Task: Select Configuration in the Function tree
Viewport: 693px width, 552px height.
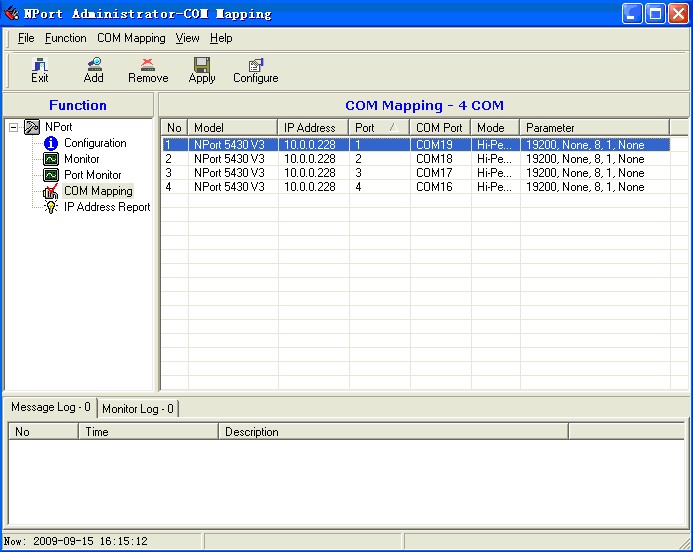Action: point(95,143)
